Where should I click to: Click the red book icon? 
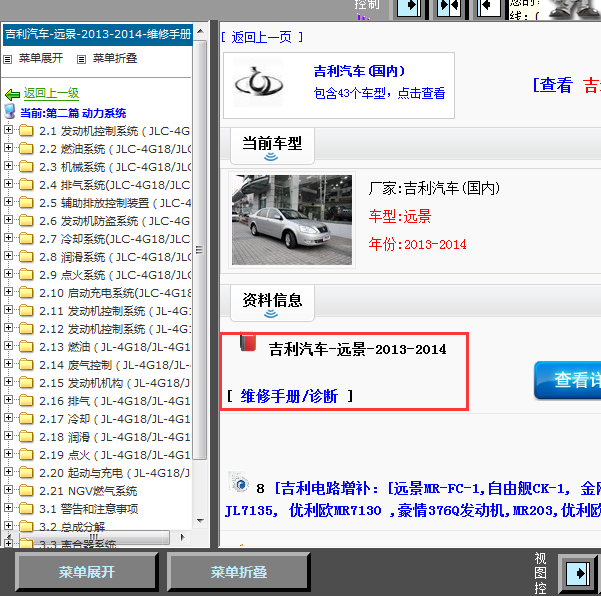pos(248,342)
